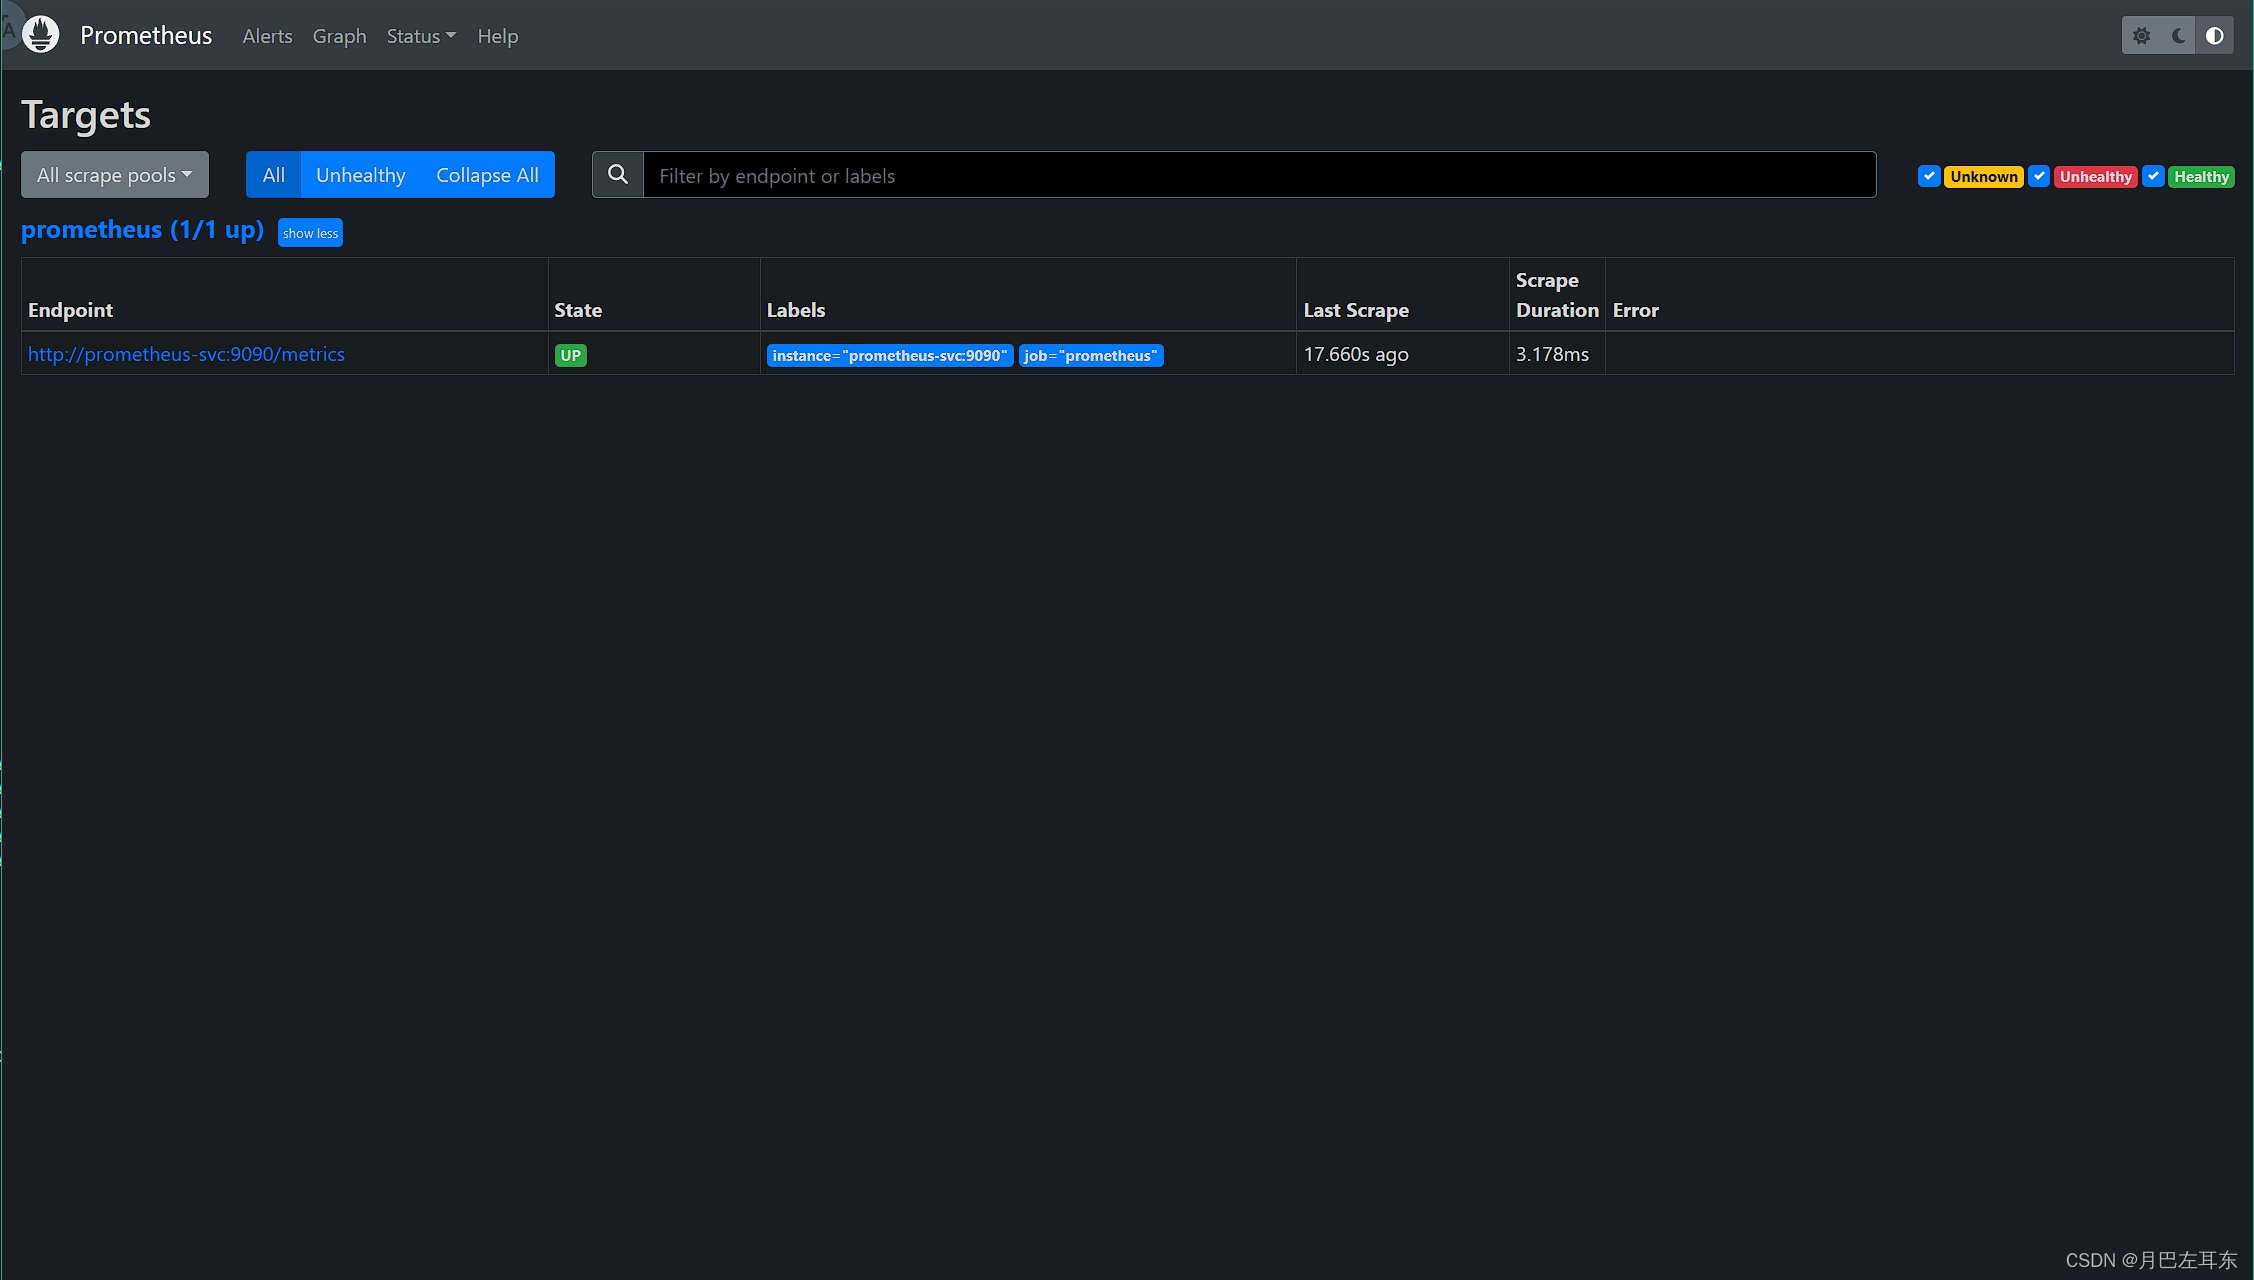Screen dimensions: 2254x1280
Task: Switch to light theme sun icon
Action: click(2141, 36)
